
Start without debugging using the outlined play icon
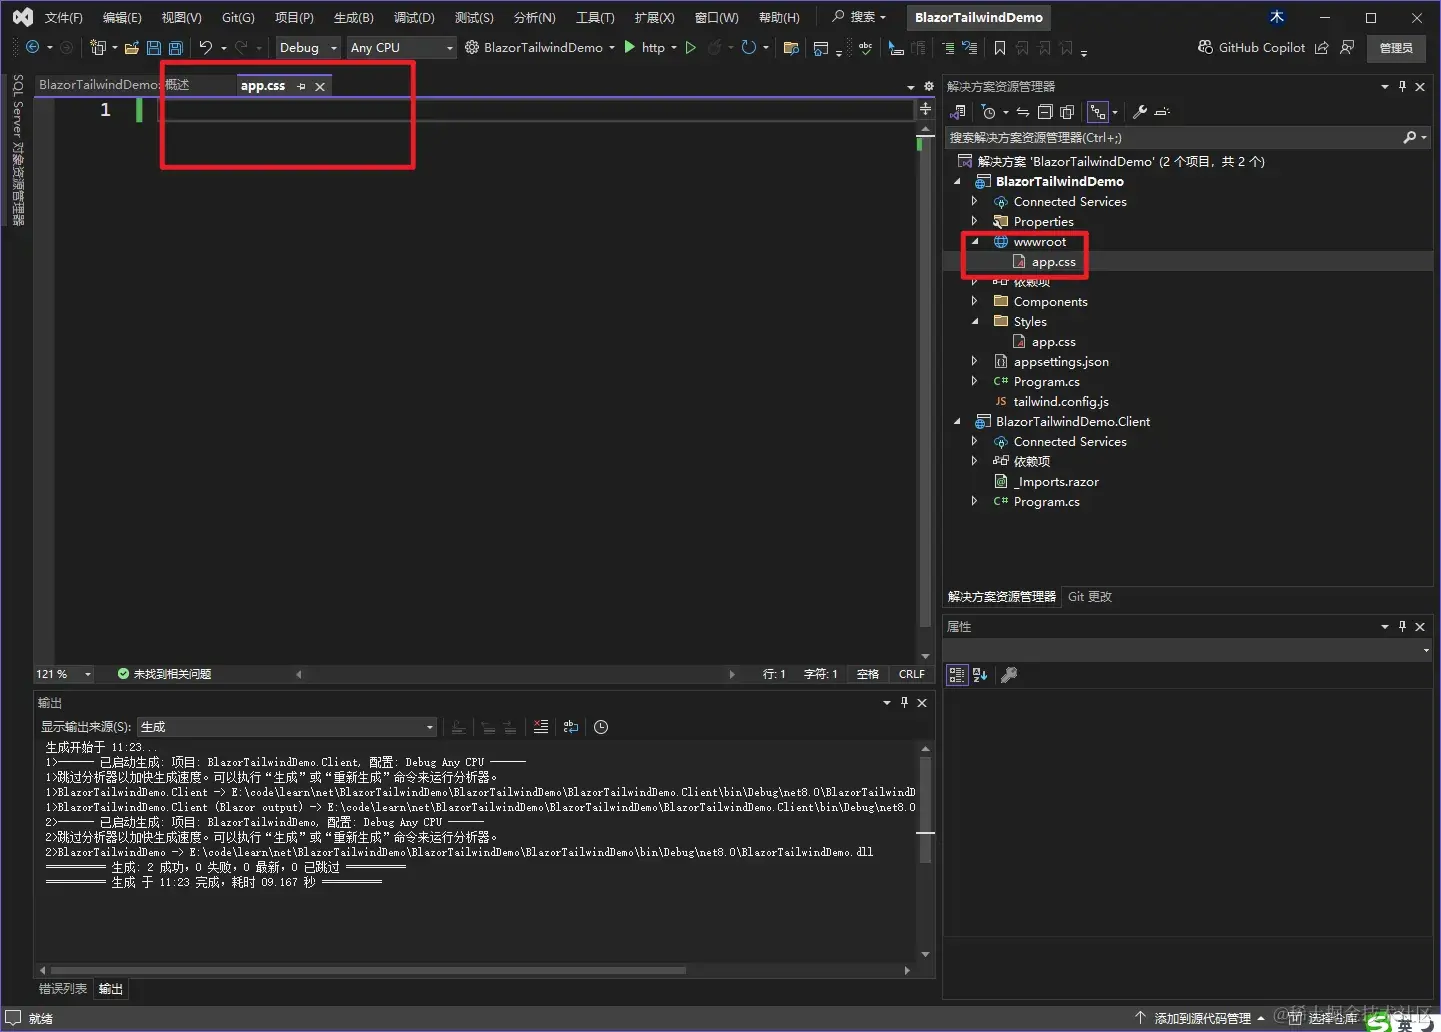(x=690, y=47)
